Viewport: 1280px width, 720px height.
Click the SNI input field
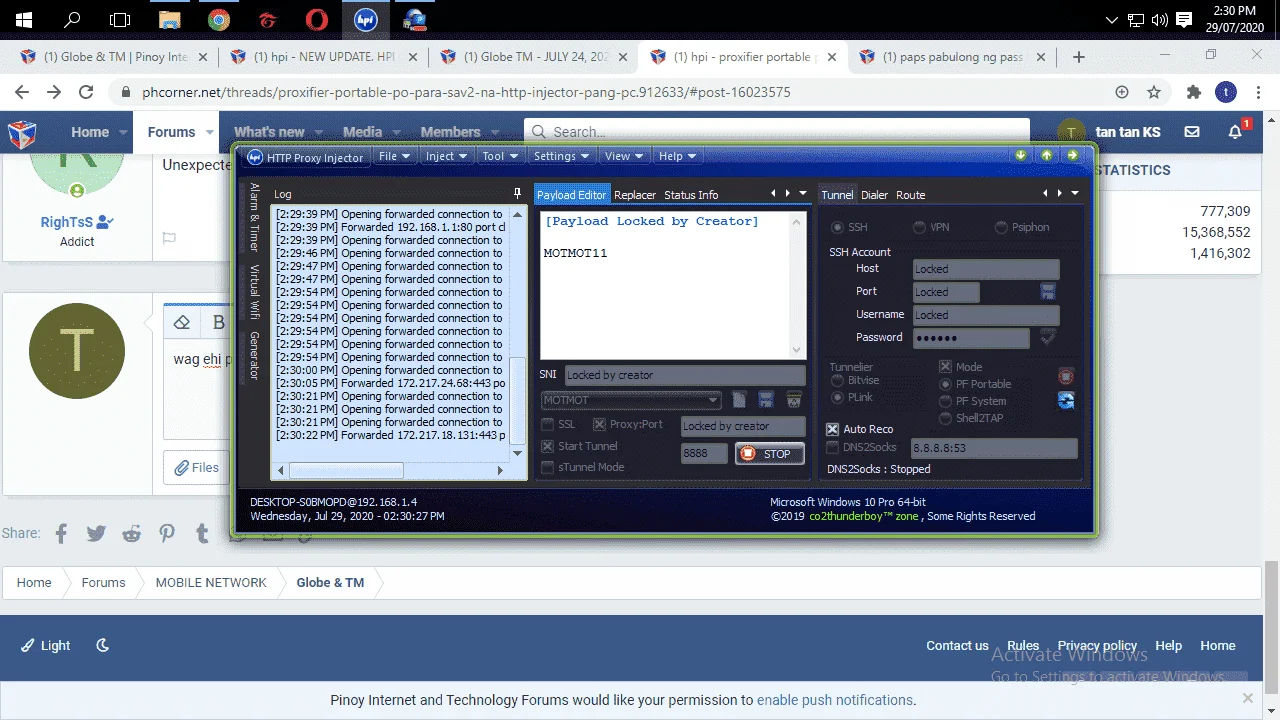[685, 375]
